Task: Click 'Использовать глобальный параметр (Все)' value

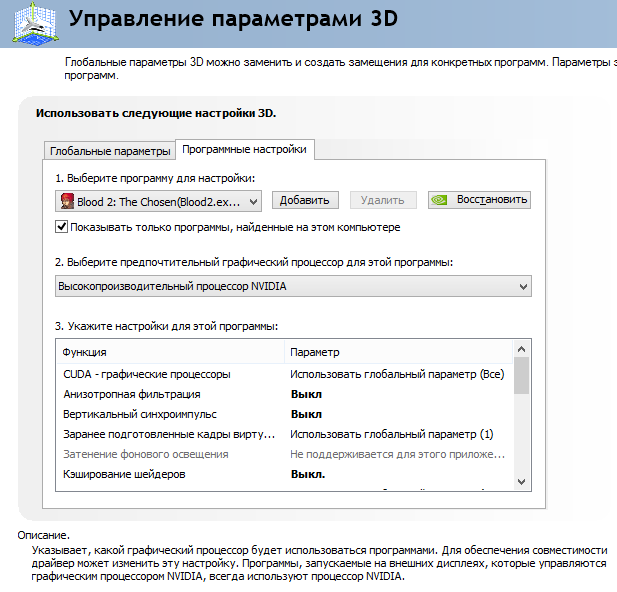Action: point(397,374)
